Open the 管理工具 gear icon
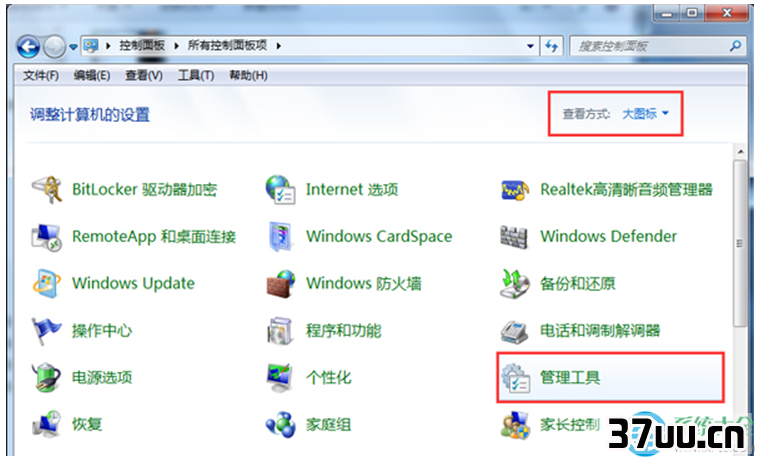This screenshot has width=757, height=459. pos(515,378)
